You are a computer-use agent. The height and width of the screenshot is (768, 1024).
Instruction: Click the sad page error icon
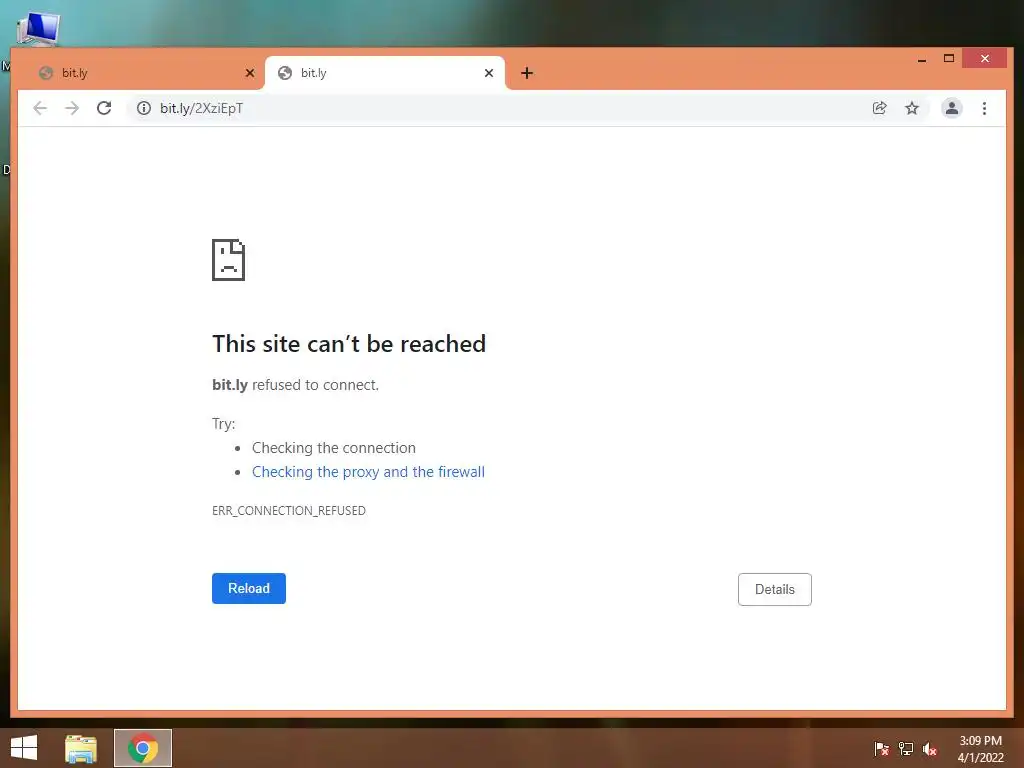[229, 260]
